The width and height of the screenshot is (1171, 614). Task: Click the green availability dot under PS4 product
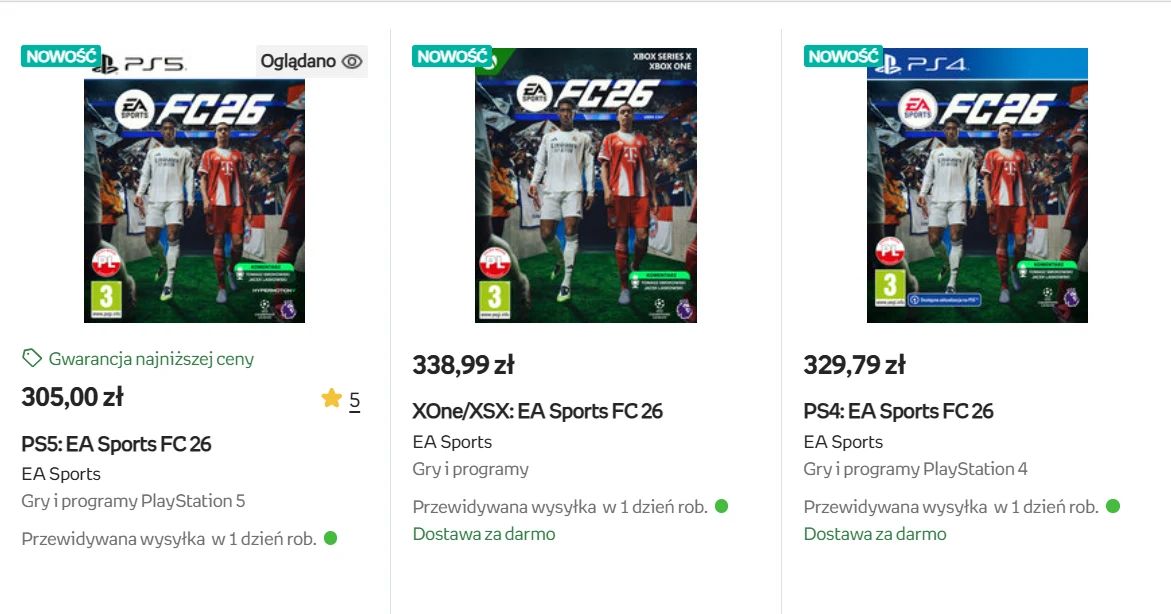click(1113, 506)
